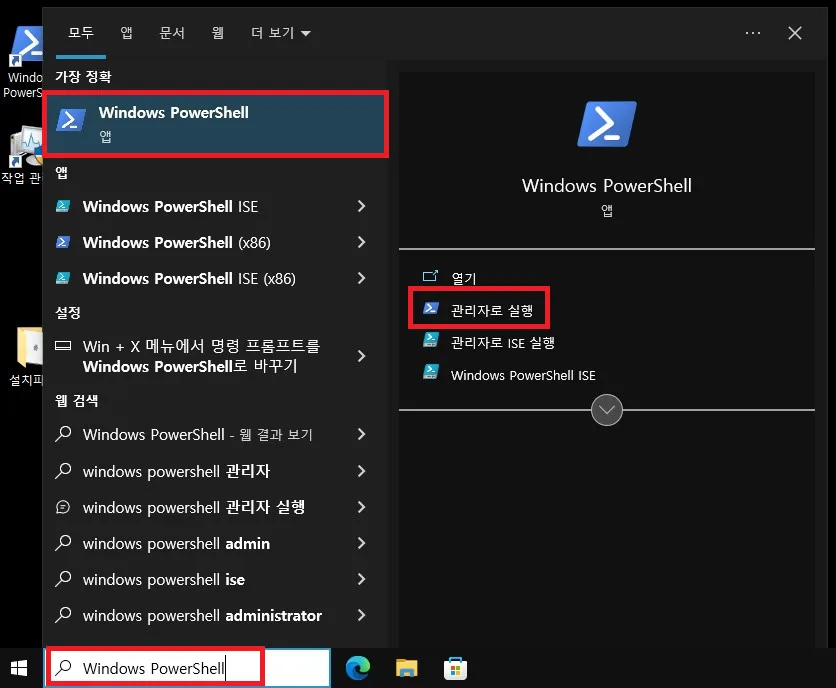This screenshot has height=688, width=836.
Task: Select 'windows powershell ise' web suggestion
Action: point(164,579)
